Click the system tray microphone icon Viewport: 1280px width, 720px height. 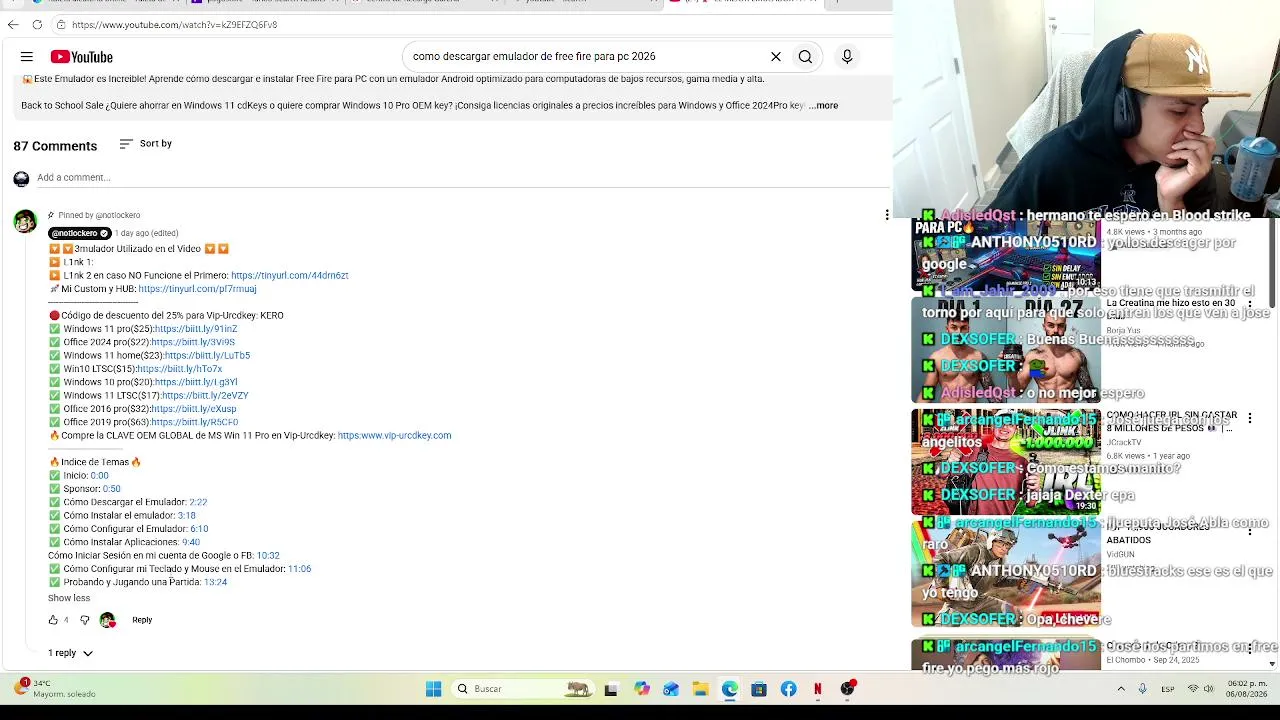click(1143, 689)
